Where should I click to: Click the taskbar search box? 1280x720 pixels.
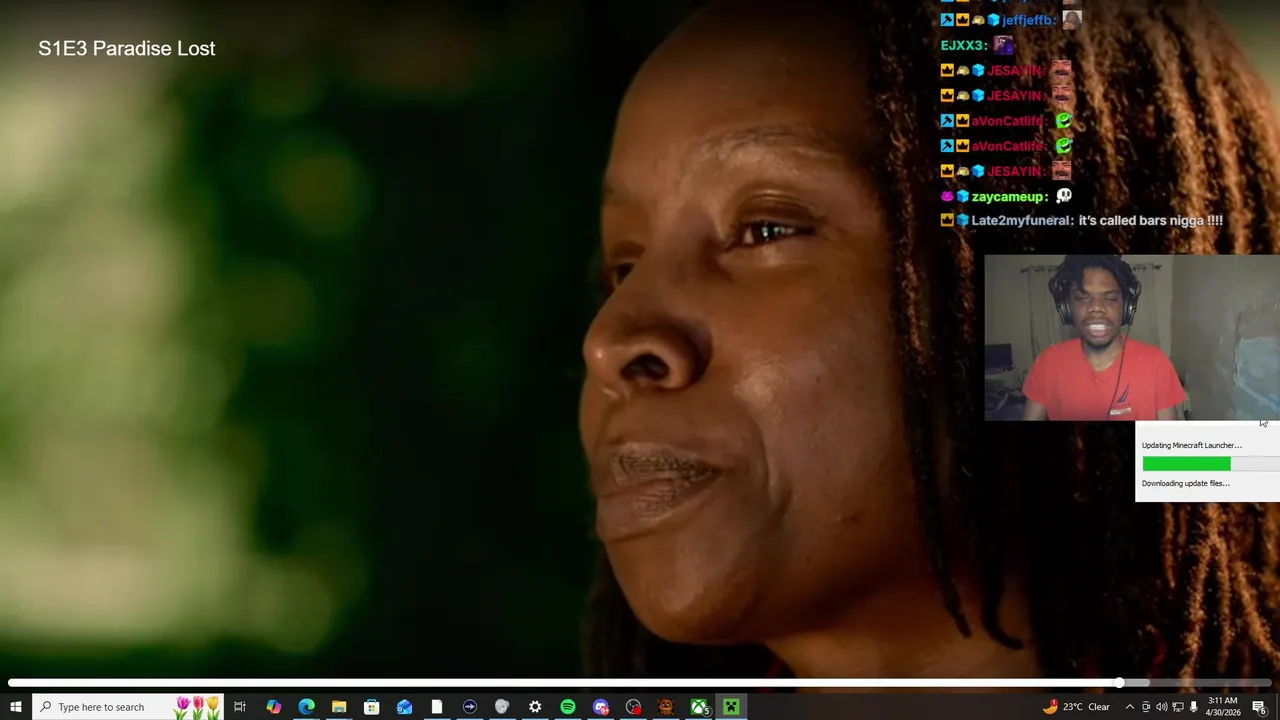(x=127, y=707)
